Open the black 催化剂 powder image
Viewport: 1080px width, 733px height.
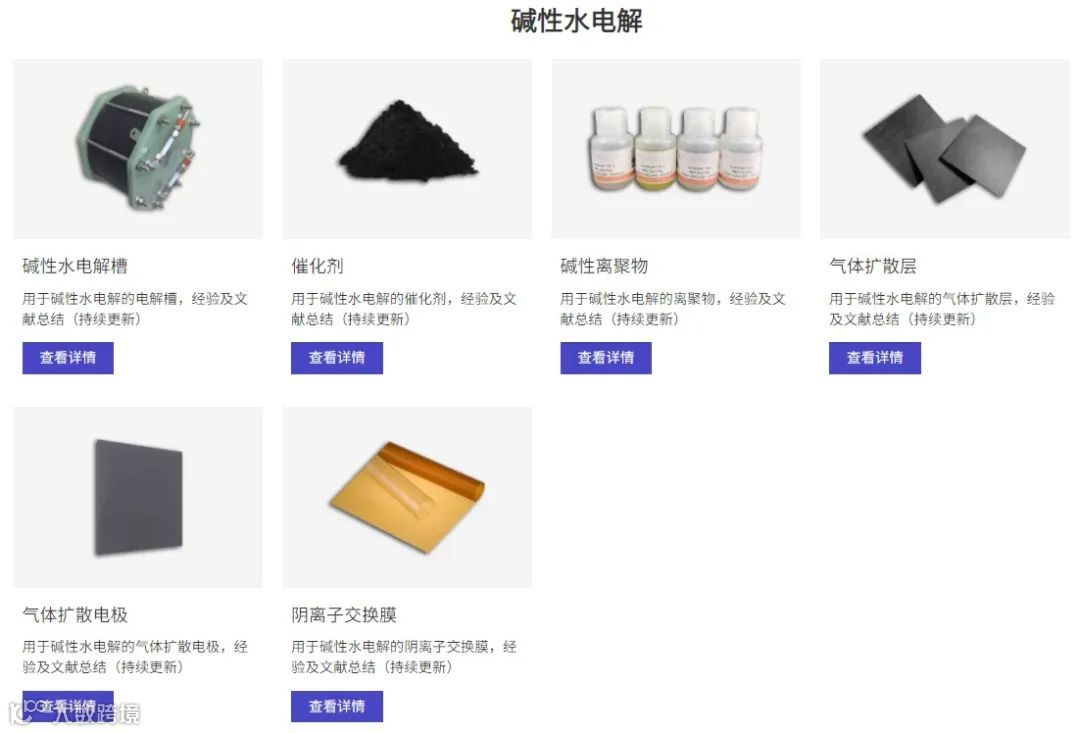[407, 149]
